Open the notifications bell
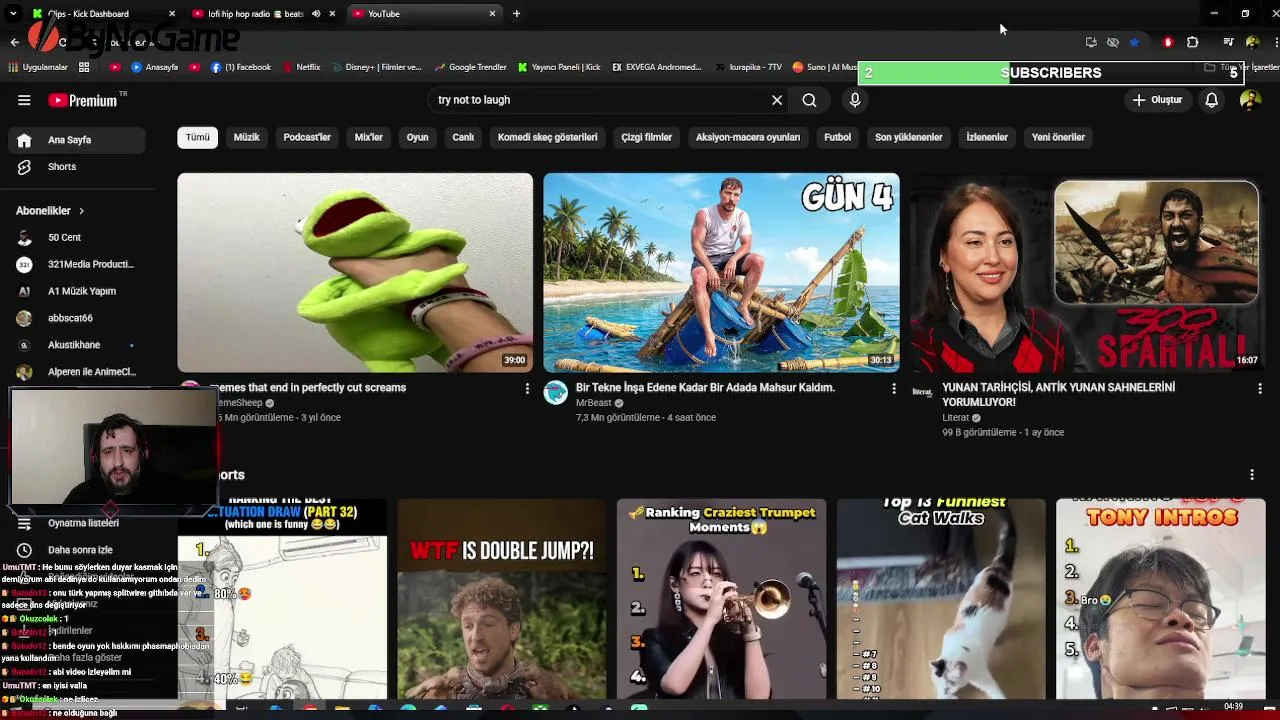 (x=1211, y=100)
